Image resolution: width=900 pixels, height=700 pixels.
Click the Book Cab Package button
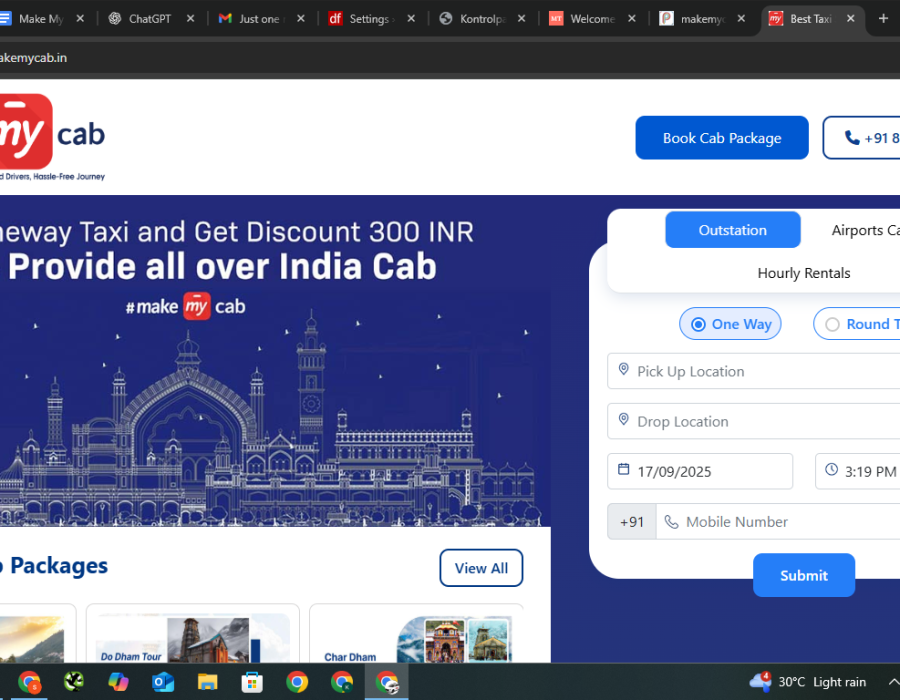click(721, 138)
